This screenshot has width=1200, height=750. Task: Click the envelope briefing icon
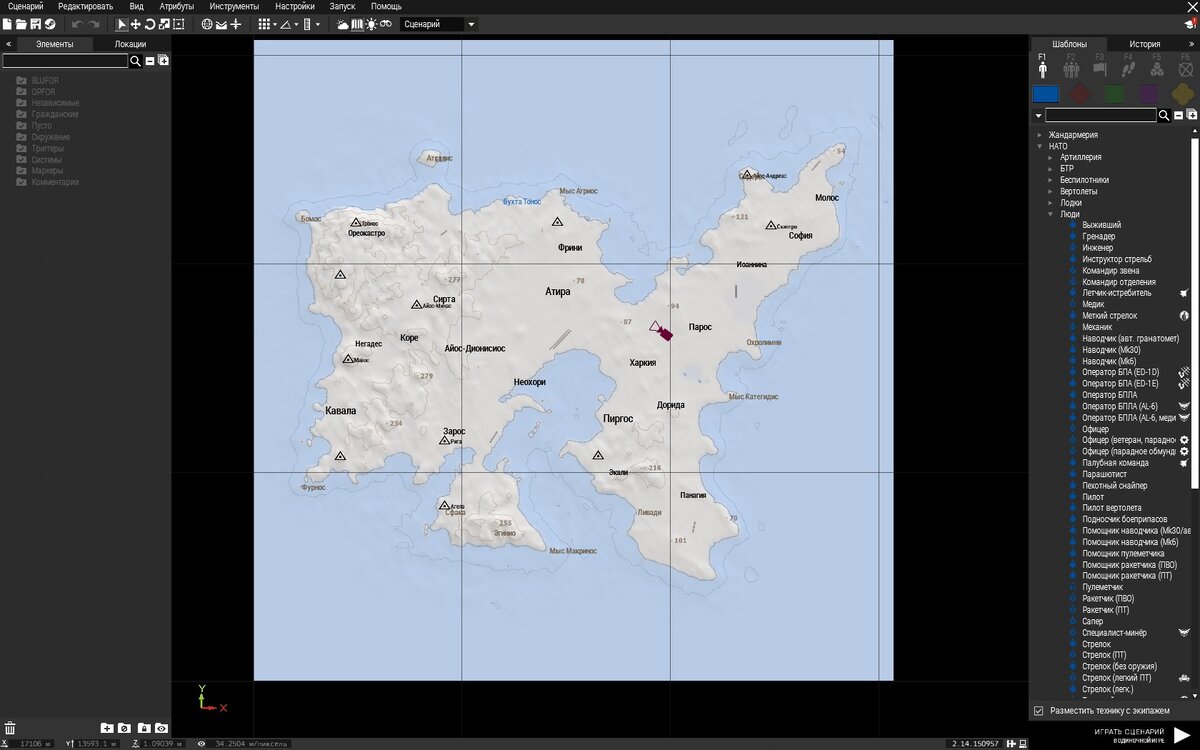point(221,24)
